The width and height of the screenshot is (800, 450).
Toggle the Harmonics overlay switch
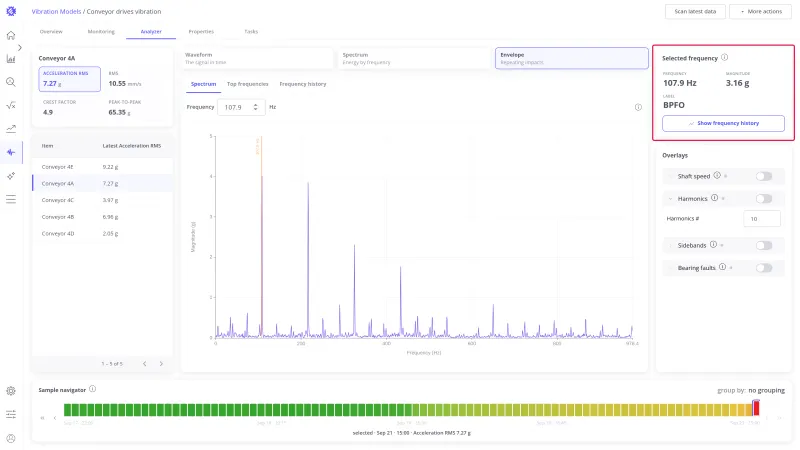[764, 198]
